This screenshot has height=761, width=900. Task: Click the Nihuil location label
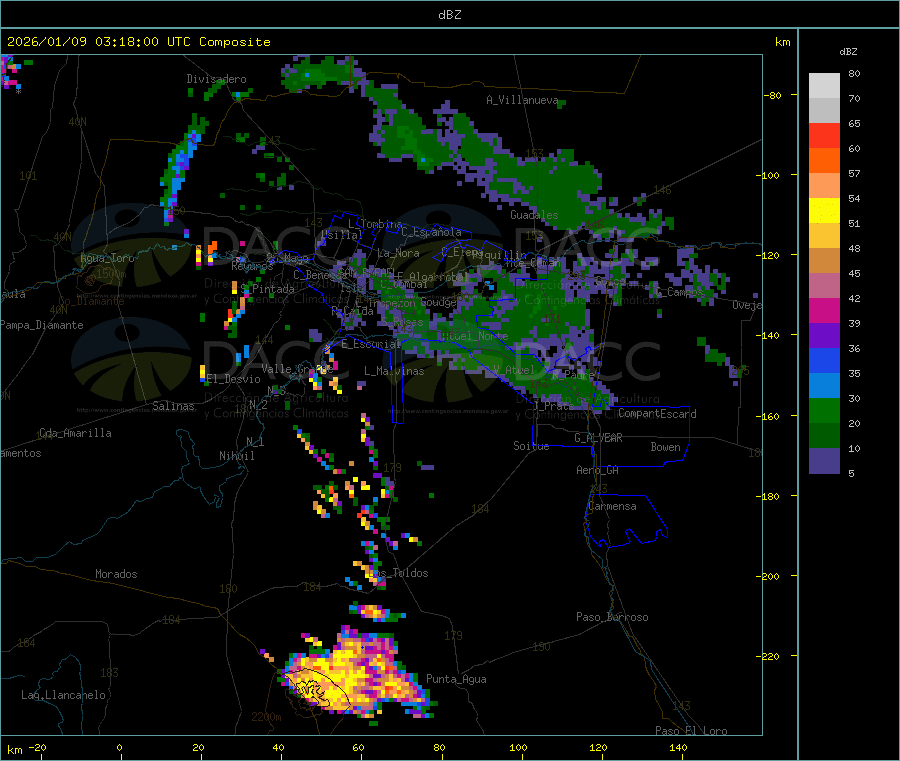[x=236, y=456]
